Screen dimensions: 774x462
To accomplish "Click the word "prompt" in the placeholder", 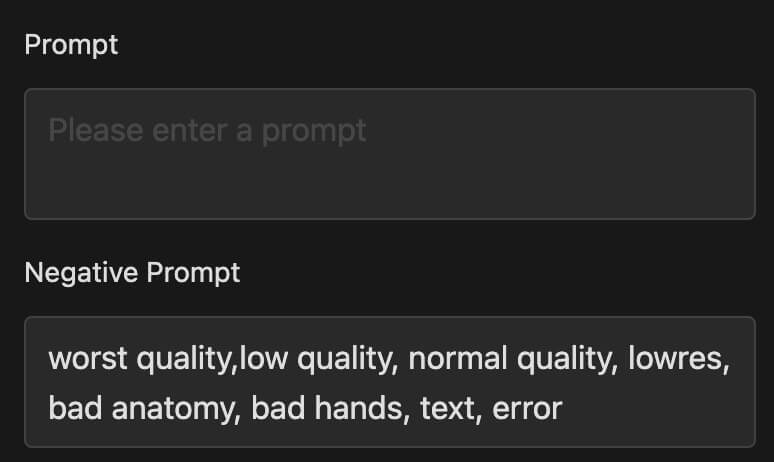I will 314,132.
